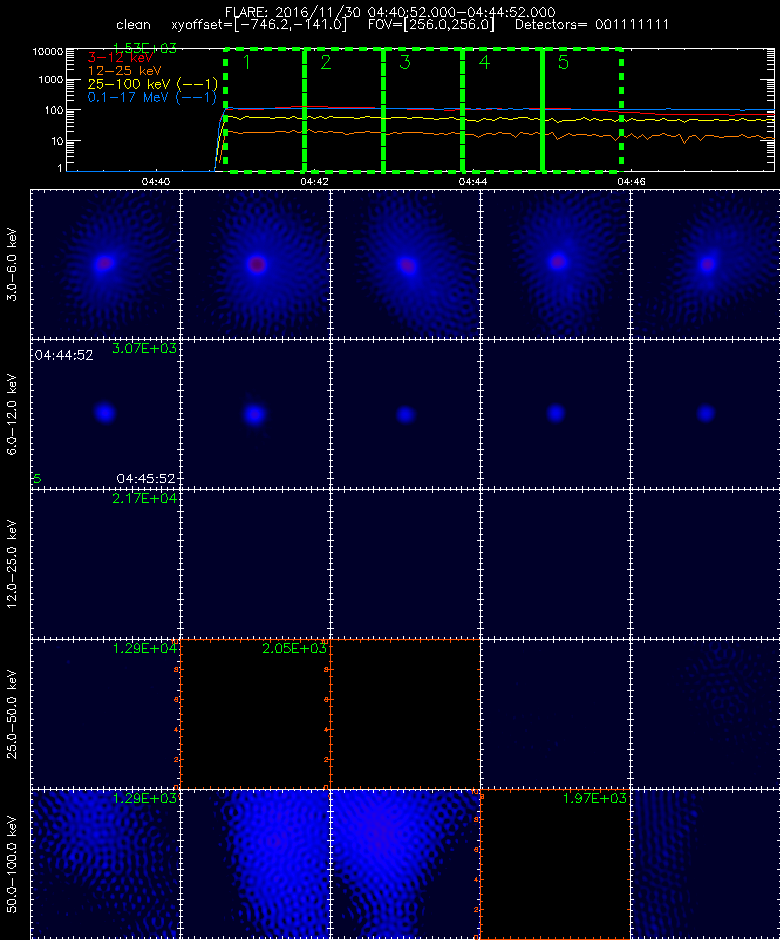
Task: Open fifth image panel in 25.0-50.0 keV row
Action: pos(705,714)
